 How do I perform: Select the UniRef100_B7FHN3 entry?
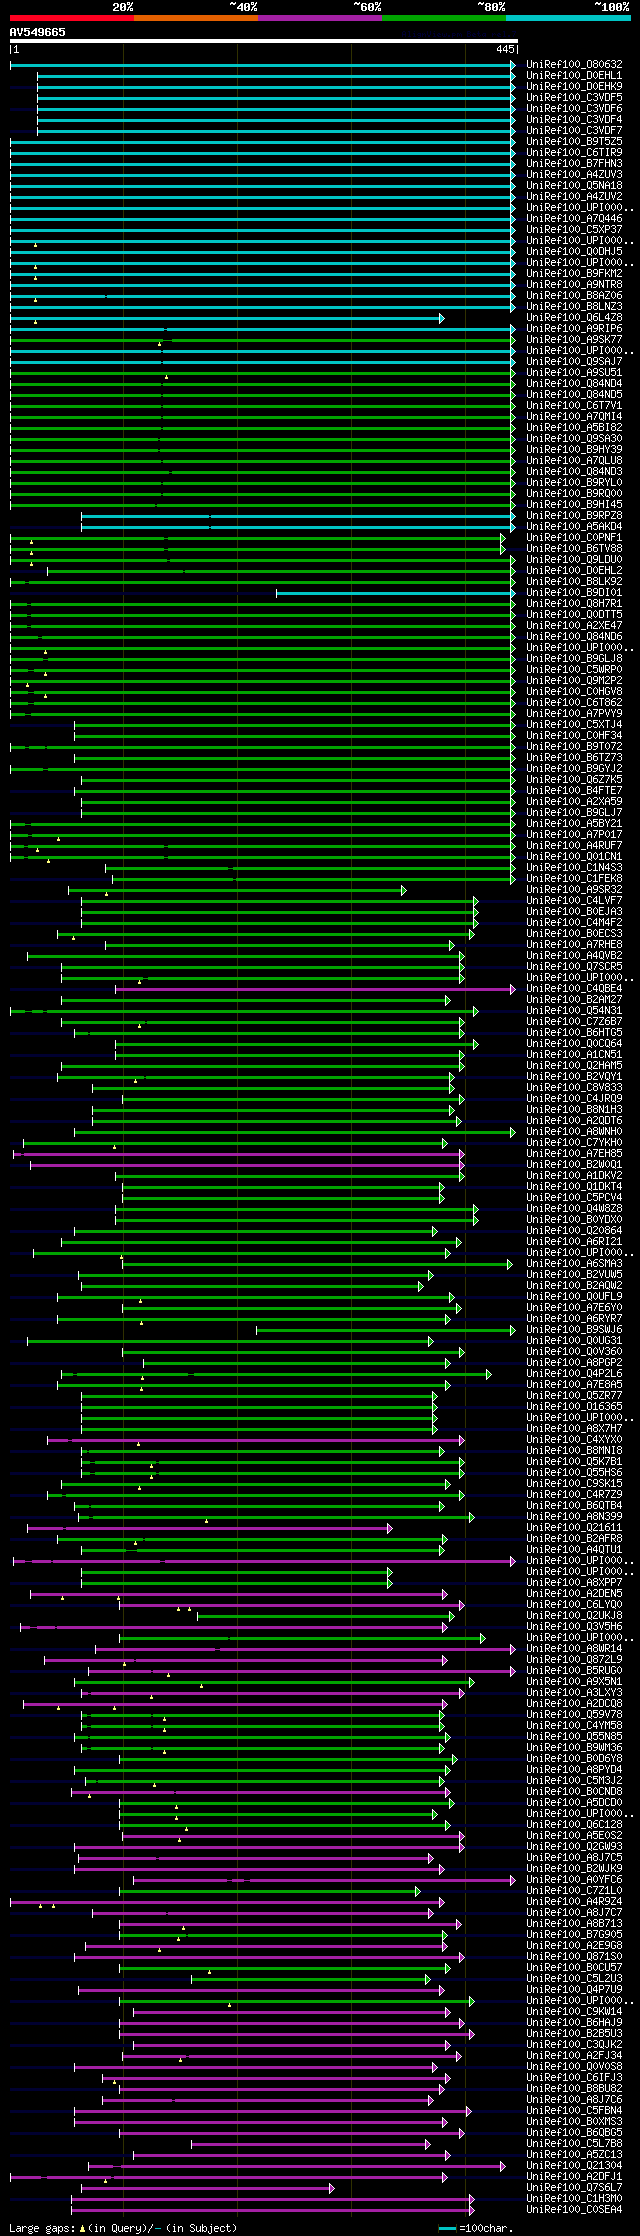point(574,163)
